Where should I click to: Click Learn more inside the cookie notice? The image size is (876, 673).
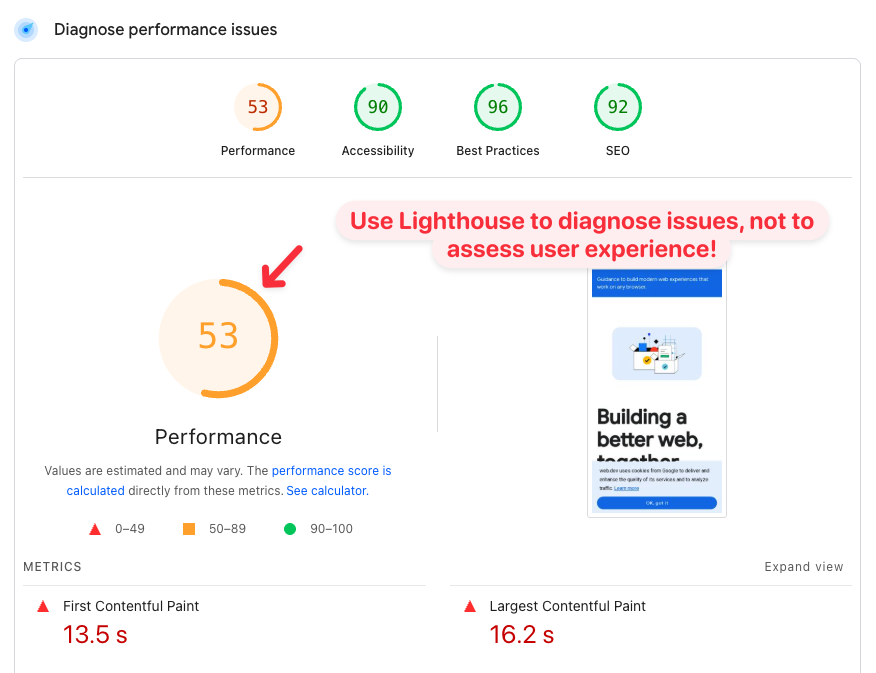click(x=627, y=488)
